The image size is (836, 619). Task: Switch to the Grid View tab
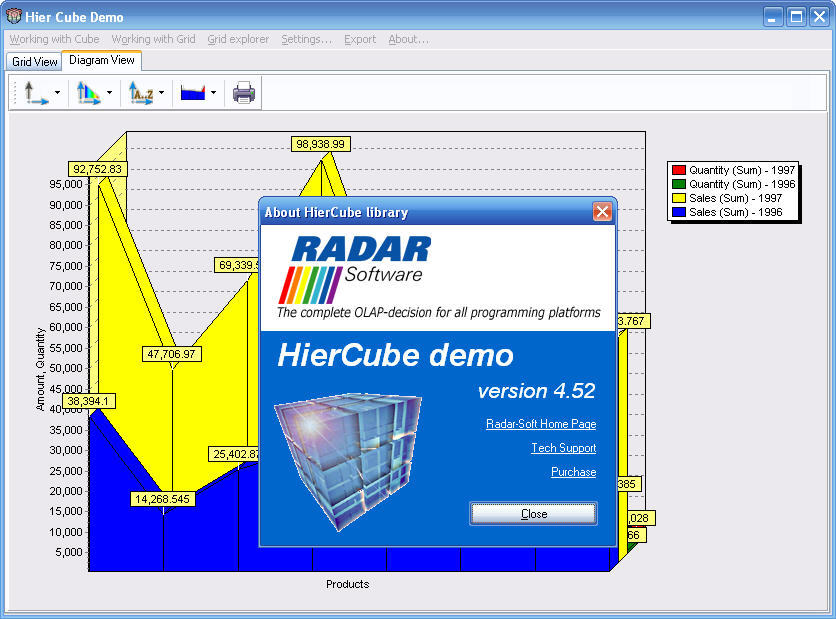(x=34, y=62)
